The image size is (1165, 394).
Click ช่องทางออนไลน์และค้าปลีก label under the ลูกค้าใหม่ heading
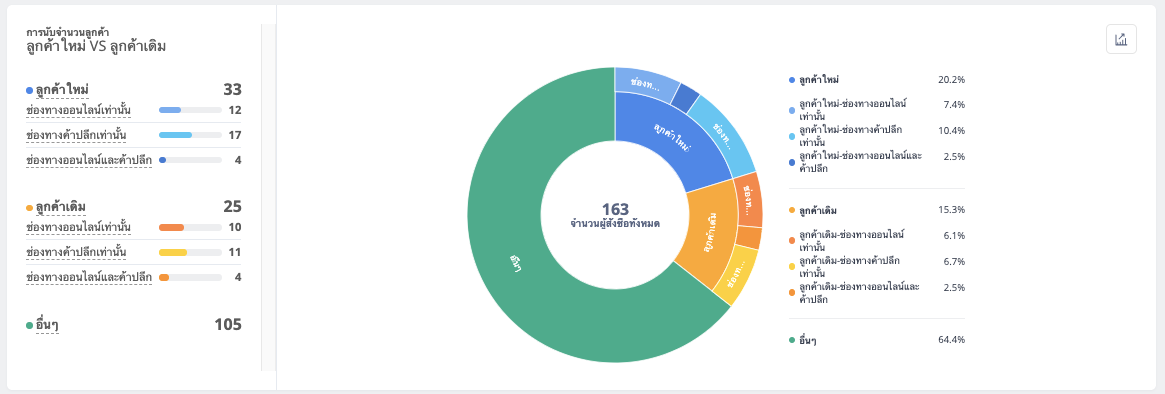coord(88,160)
